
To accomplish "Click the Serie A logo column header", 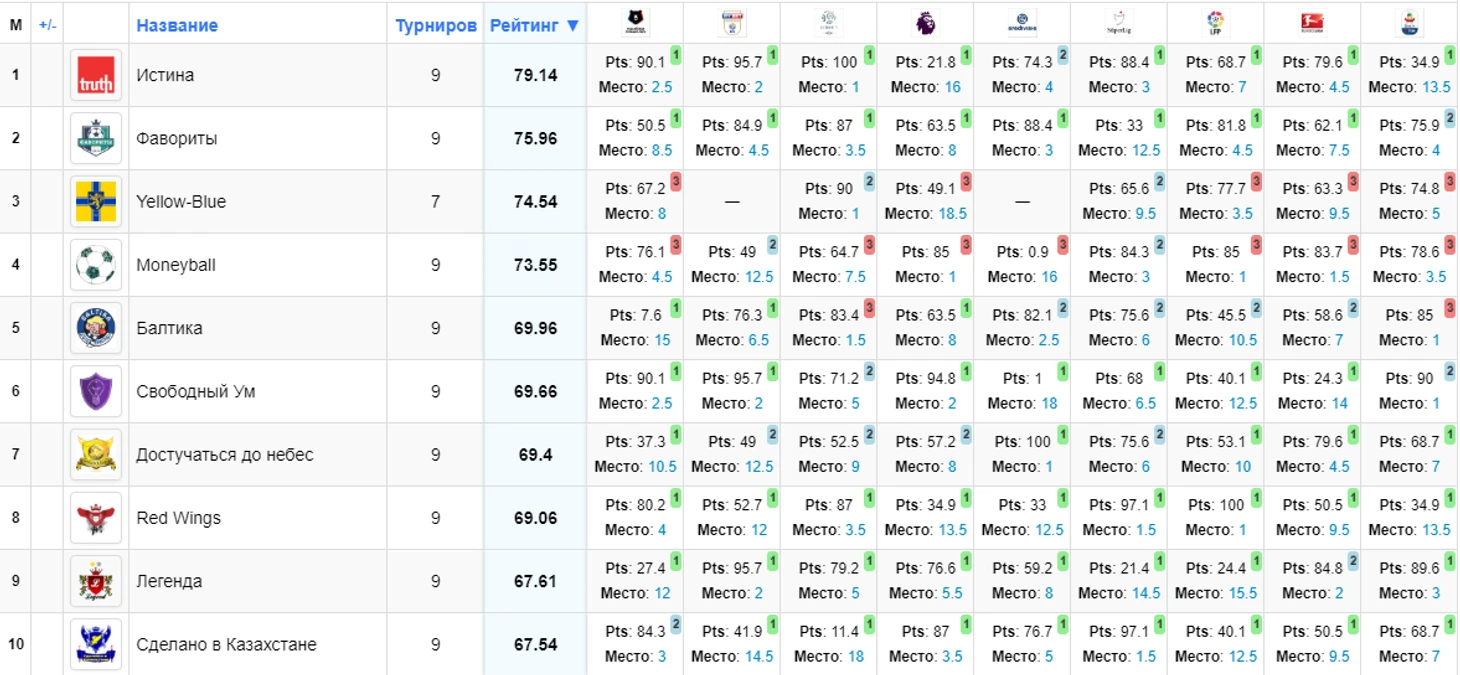I will (x=1409, y=19).
